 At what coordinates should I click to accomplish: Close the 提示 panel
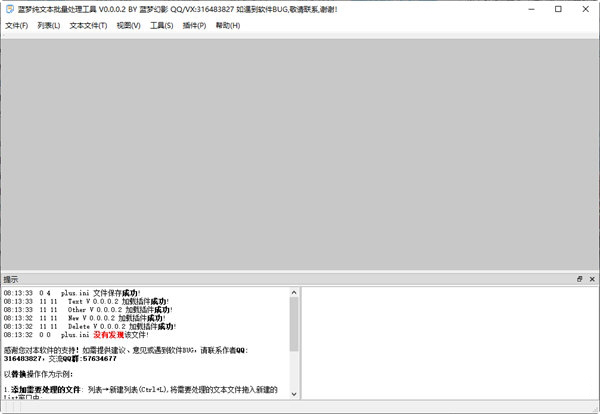[x=592, y=279]
